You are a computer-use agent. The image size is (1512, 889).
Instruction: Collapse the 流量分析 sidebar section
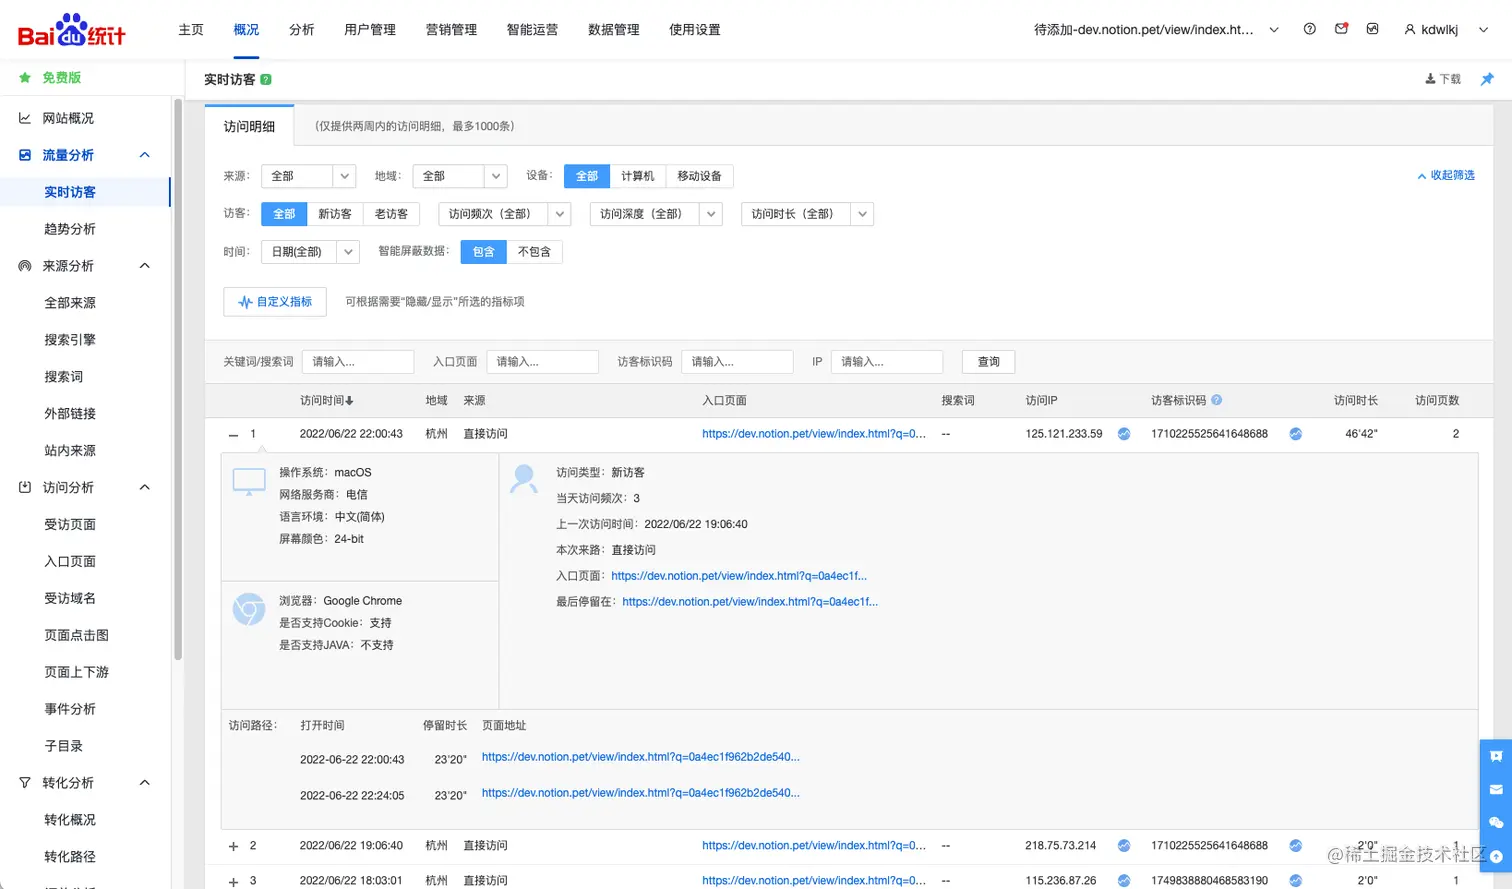point(144,155)
